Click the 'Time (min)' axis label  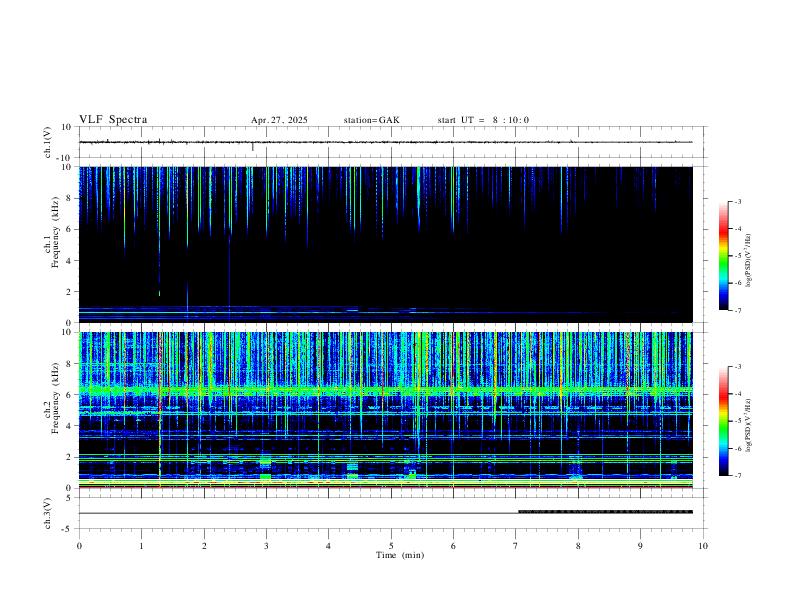400,555
